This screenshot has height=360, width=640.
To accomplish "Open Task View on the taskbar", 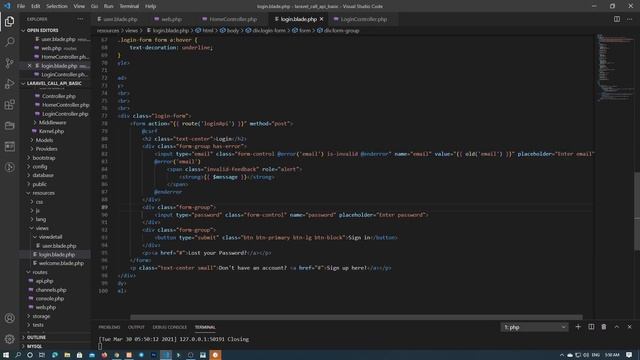I will click(42, 355).
